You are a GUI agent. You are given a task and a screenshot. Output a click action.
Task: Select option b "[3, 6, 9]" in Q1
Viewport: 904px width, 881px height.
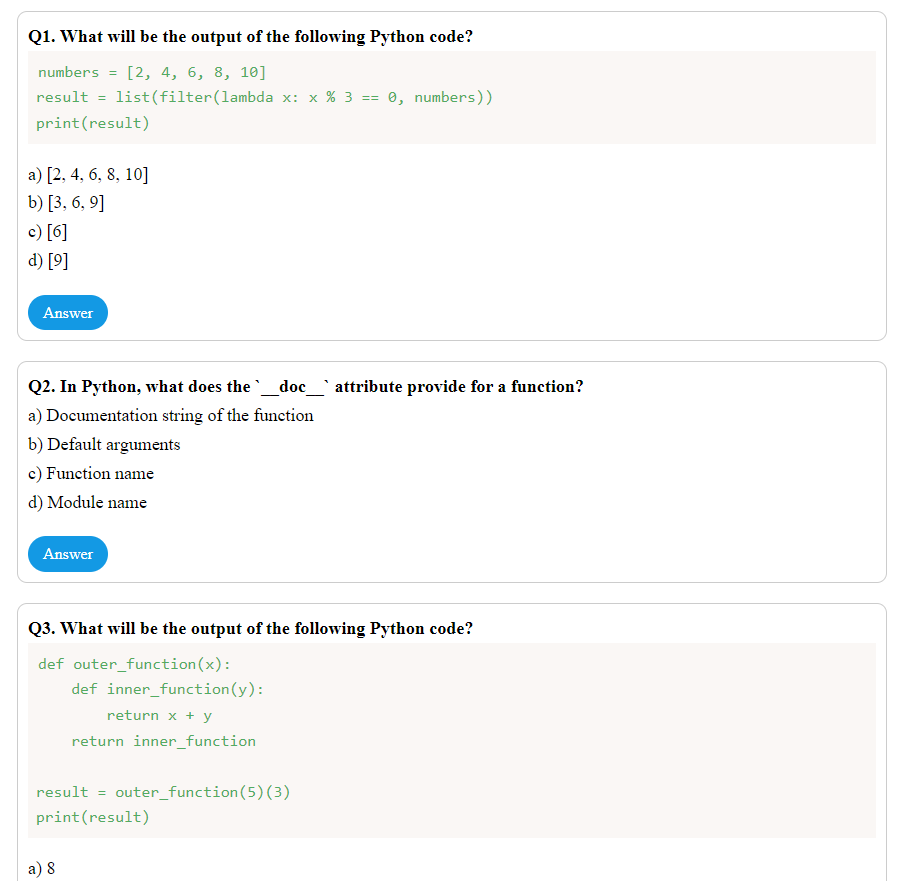(x=70, y=202)
